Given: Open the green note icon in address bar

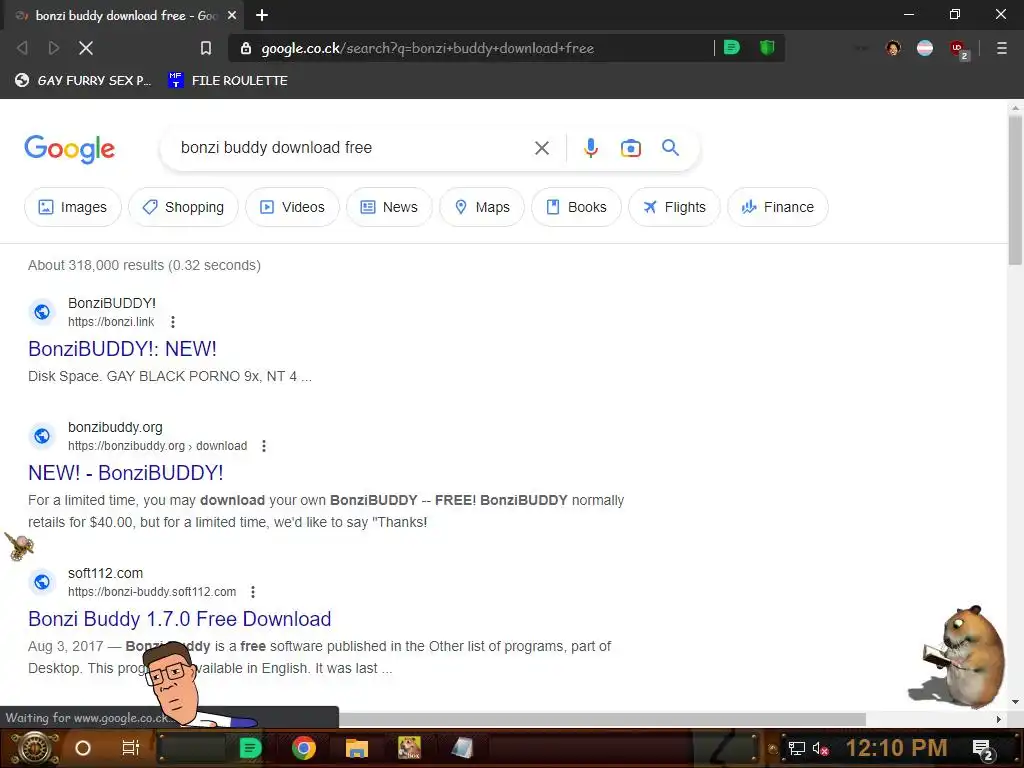Looking at the screenshot, I should pos(731,47).
